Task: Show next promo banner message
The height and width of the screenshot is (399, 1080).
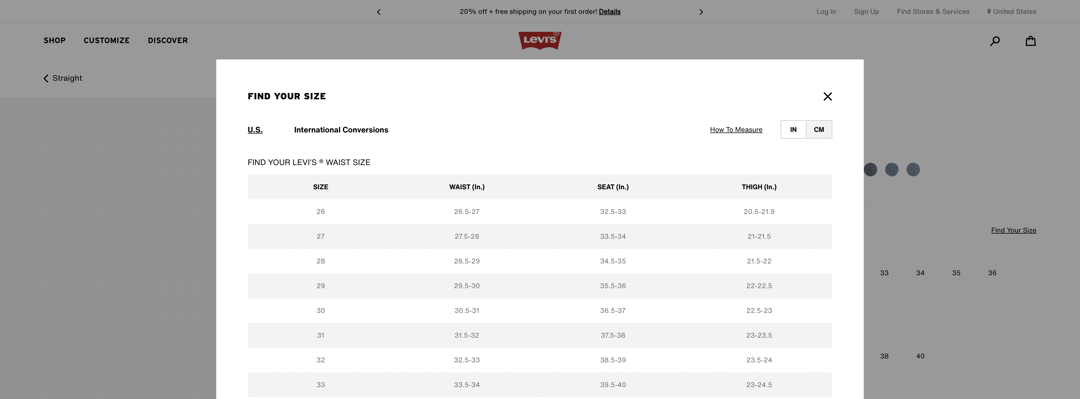Action: pos(701,12)
